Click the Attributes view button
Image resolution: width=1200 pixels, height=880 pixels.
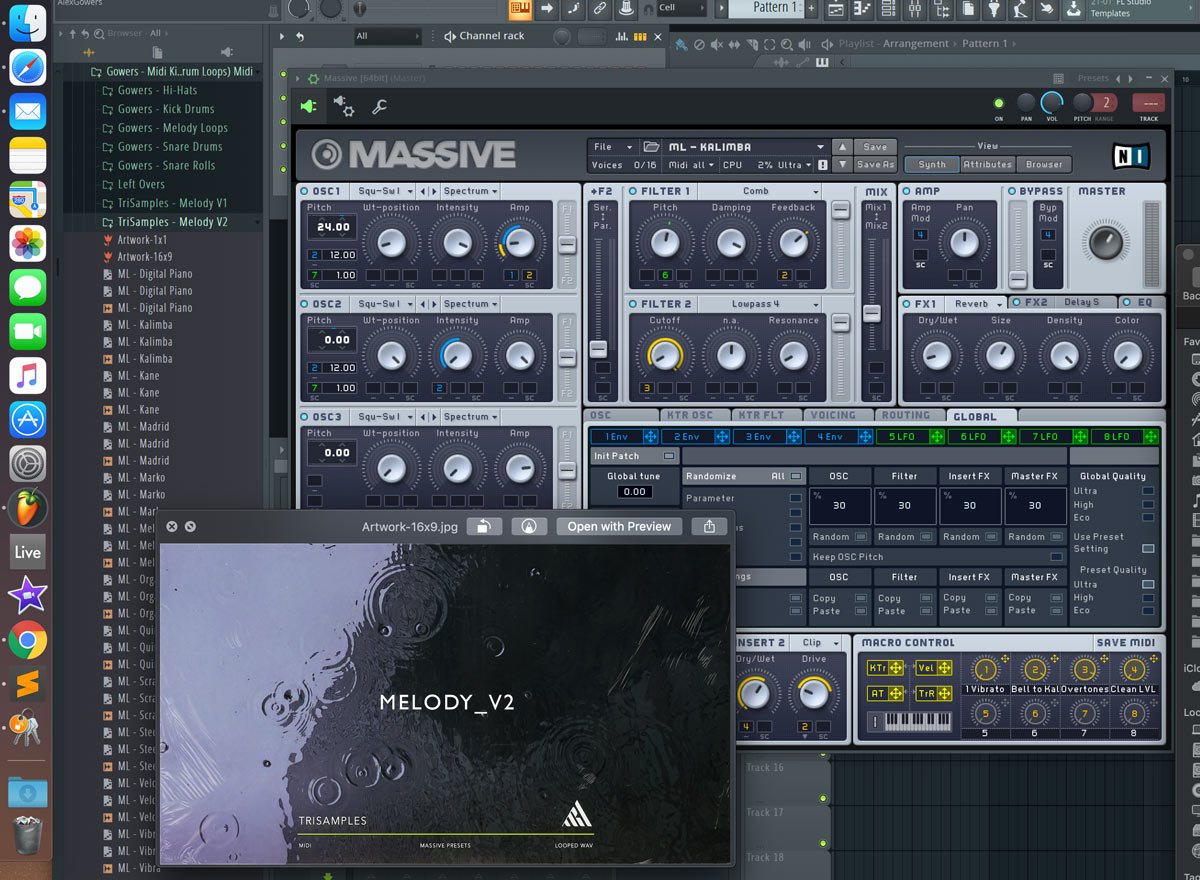(987, 165)
